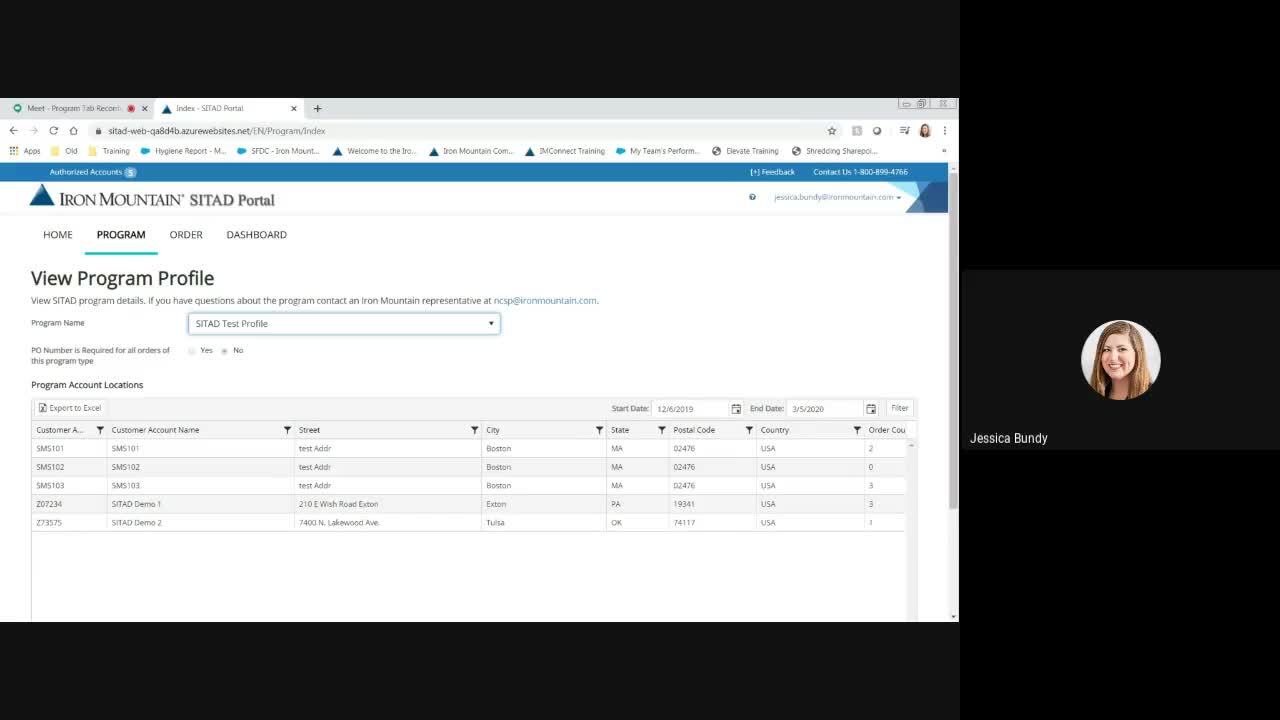Image resolution: width=1280 pixels, height=720 pixels.
Task: Open the browser home page icon
Action: 73,130
